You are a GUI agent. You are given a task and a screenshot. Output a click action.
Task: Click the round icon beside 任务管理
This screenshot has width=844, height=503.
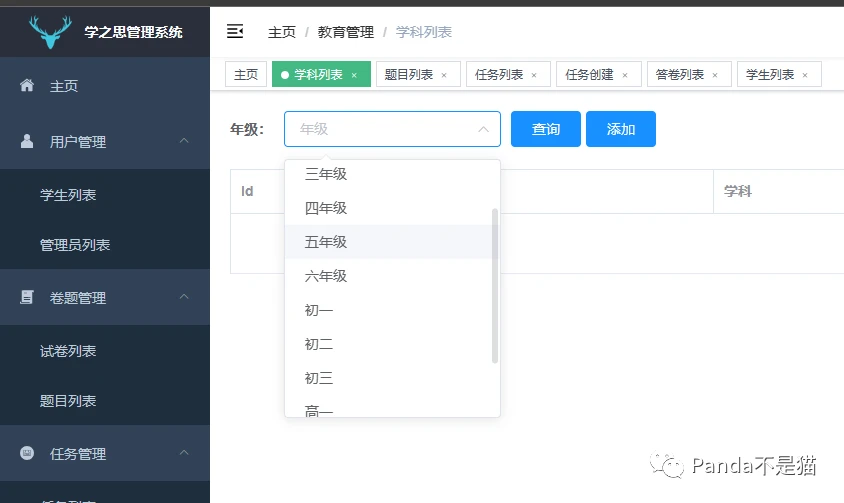pyautogui.click(x=27, y=453)
